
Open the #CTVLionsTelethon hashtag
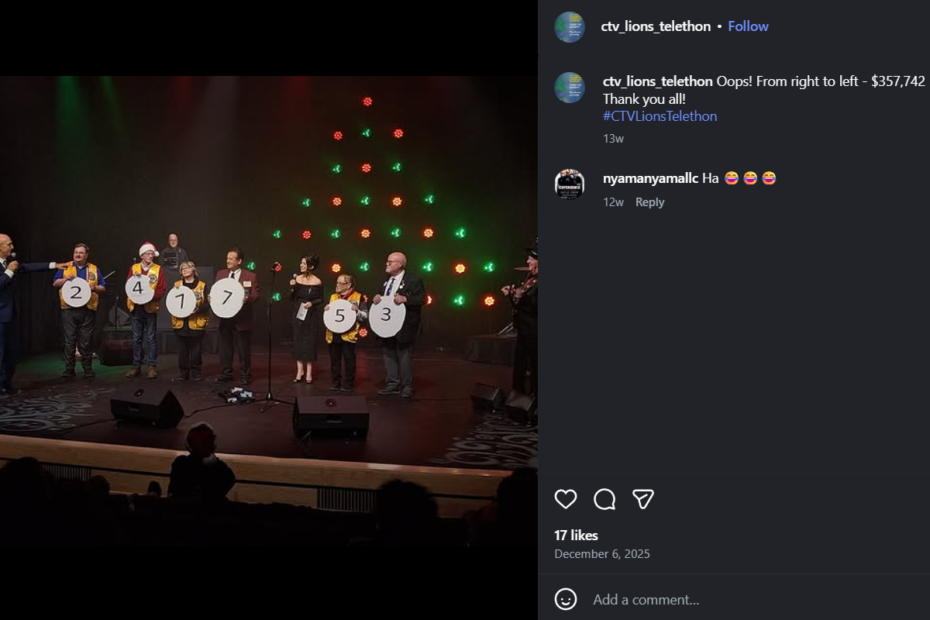659,116
